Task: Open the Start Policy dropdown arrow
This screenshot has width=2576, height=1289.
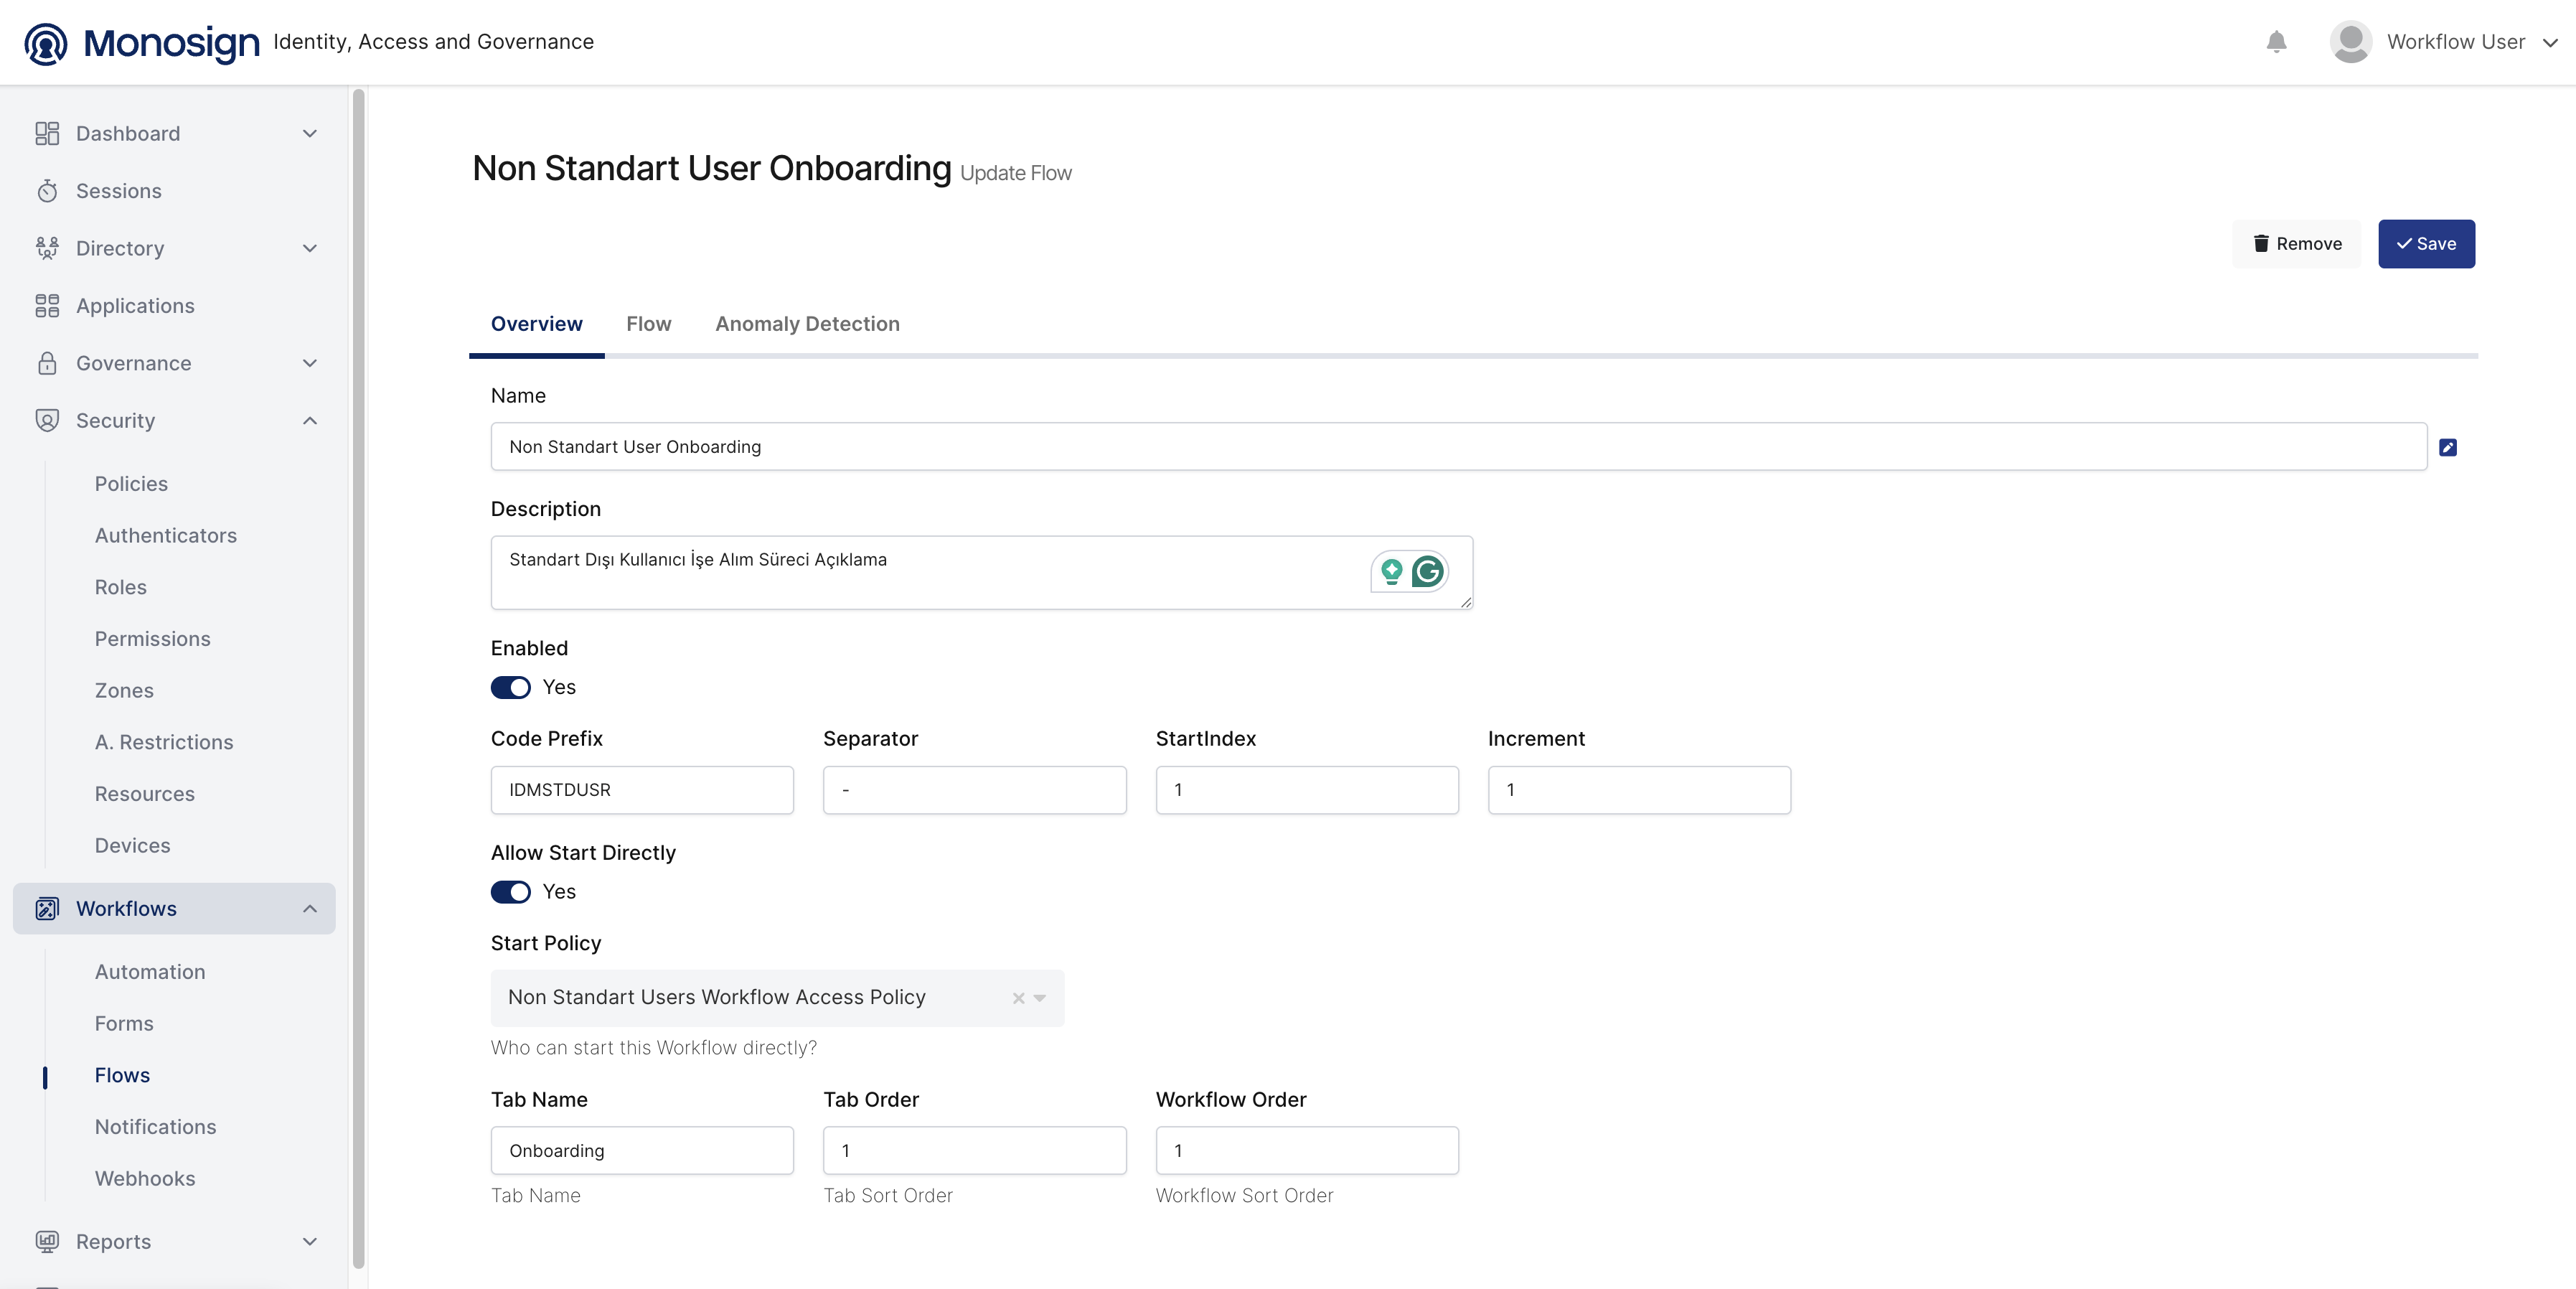Action: pyautogui.click(x=1040, y=998)
